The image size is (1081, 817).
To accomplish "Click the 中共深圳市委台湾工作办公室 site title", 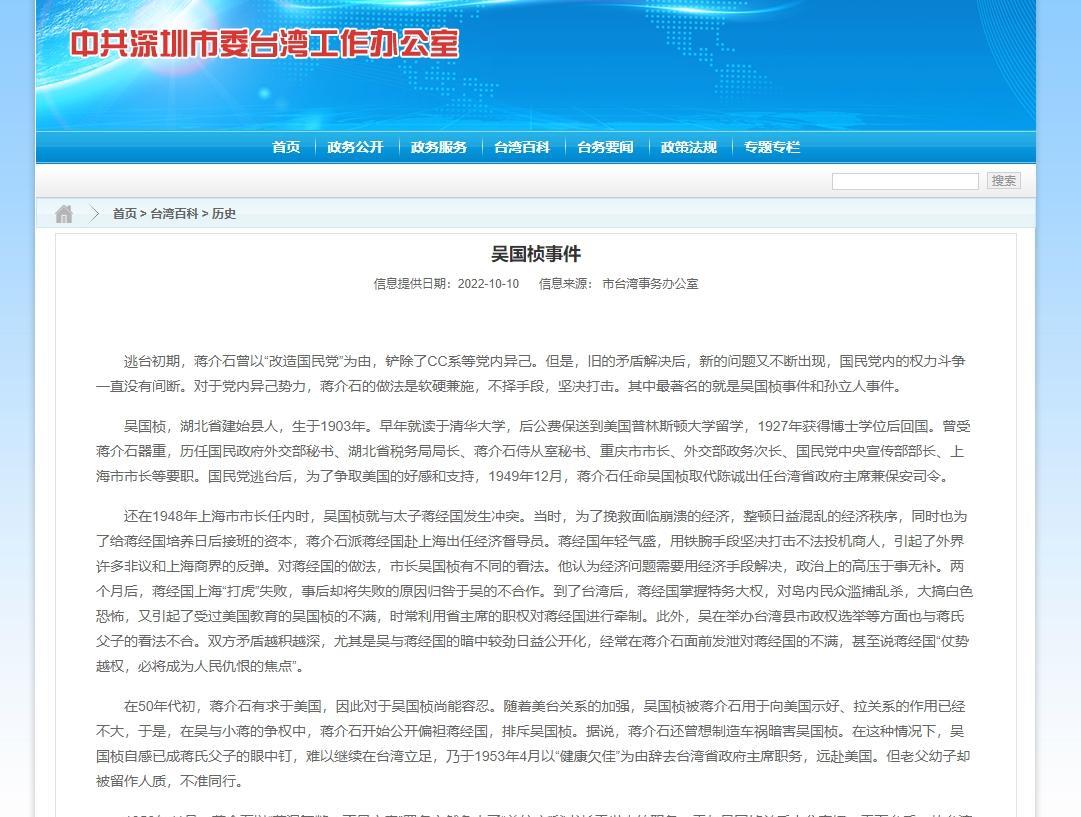I will [x=264, y=43].
